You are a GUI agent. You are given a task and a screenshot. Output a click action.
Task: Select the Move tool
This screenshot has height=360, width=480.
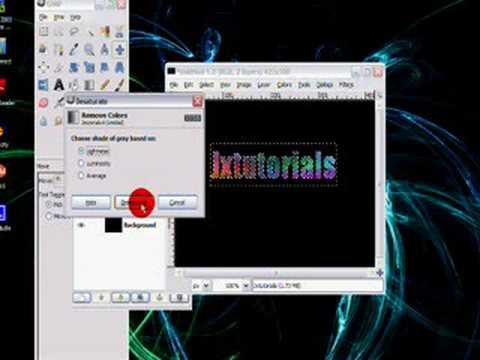coord(120,50)
